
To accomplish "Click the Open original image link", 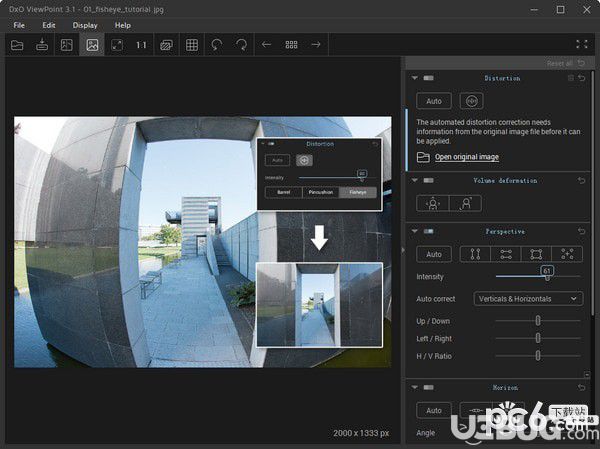I will click(467, 157).
